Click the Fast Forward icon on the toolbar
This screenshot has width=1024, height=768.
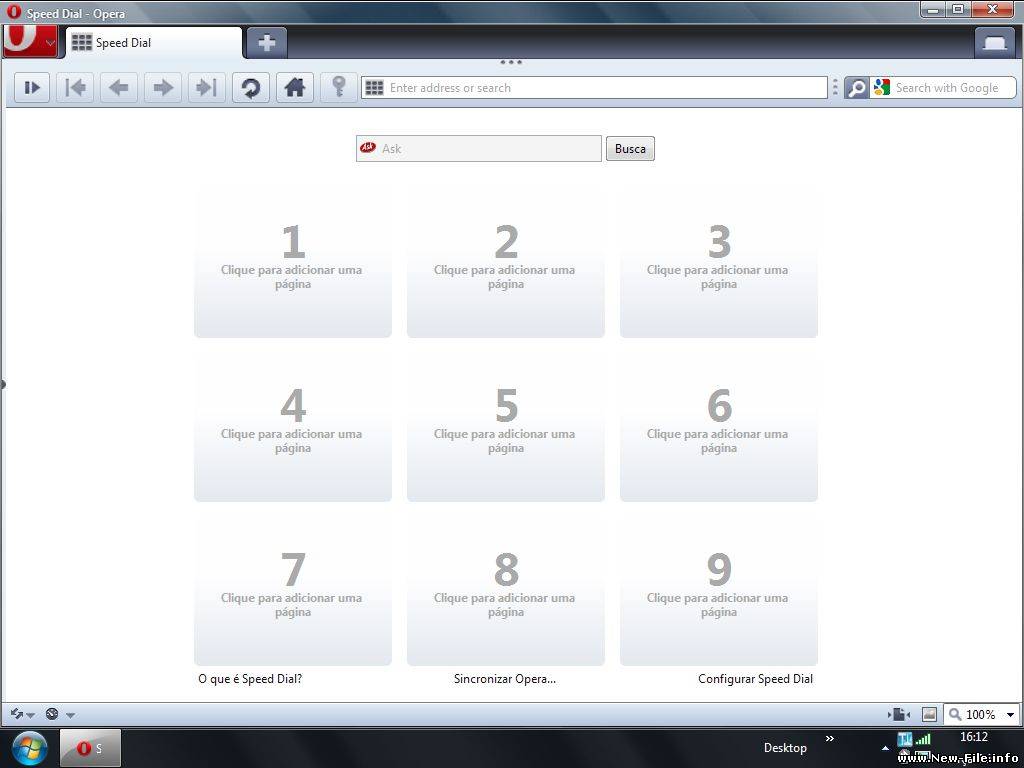(31, 87)
